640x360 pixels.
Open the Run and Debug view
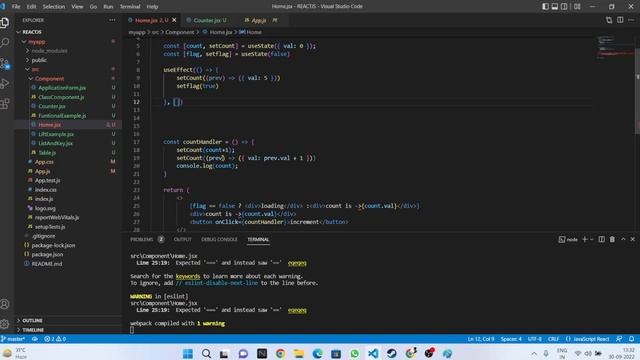(x=5, y=83)
